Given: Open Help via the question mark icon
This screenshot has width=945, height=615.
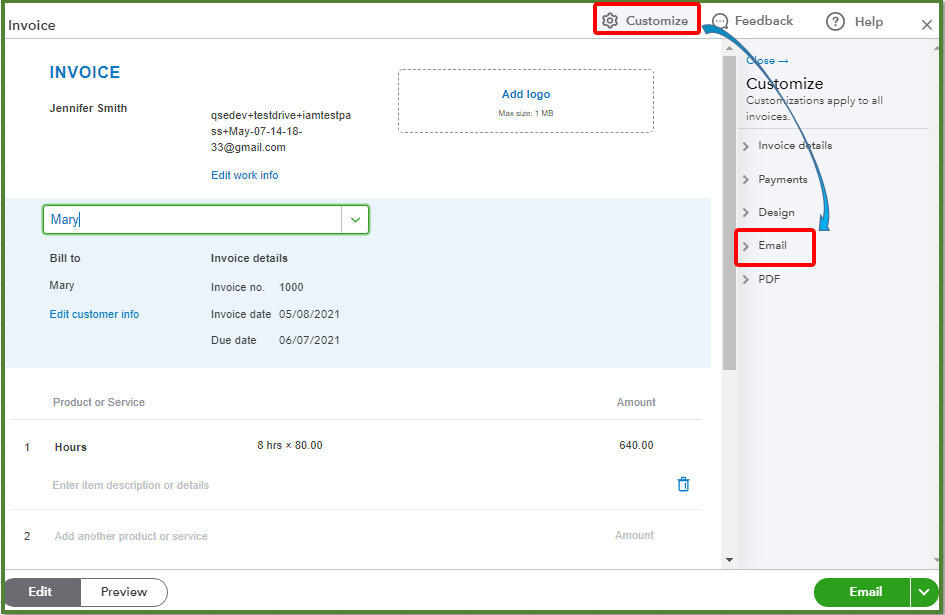Looking at the screenshot, I should click(x=833, y=21).
